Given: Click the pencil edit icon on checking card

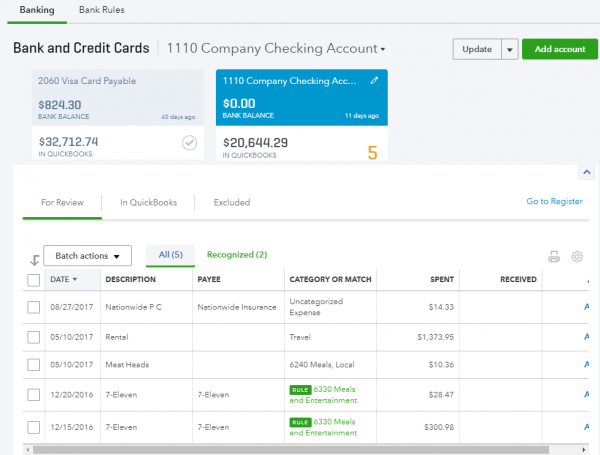Looking at the screenshot, I should tap(373, 80).
